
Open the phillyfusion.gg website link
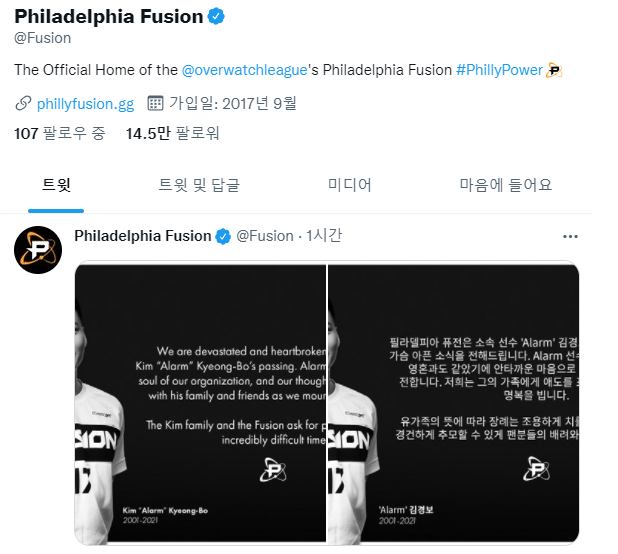[86, 104]
